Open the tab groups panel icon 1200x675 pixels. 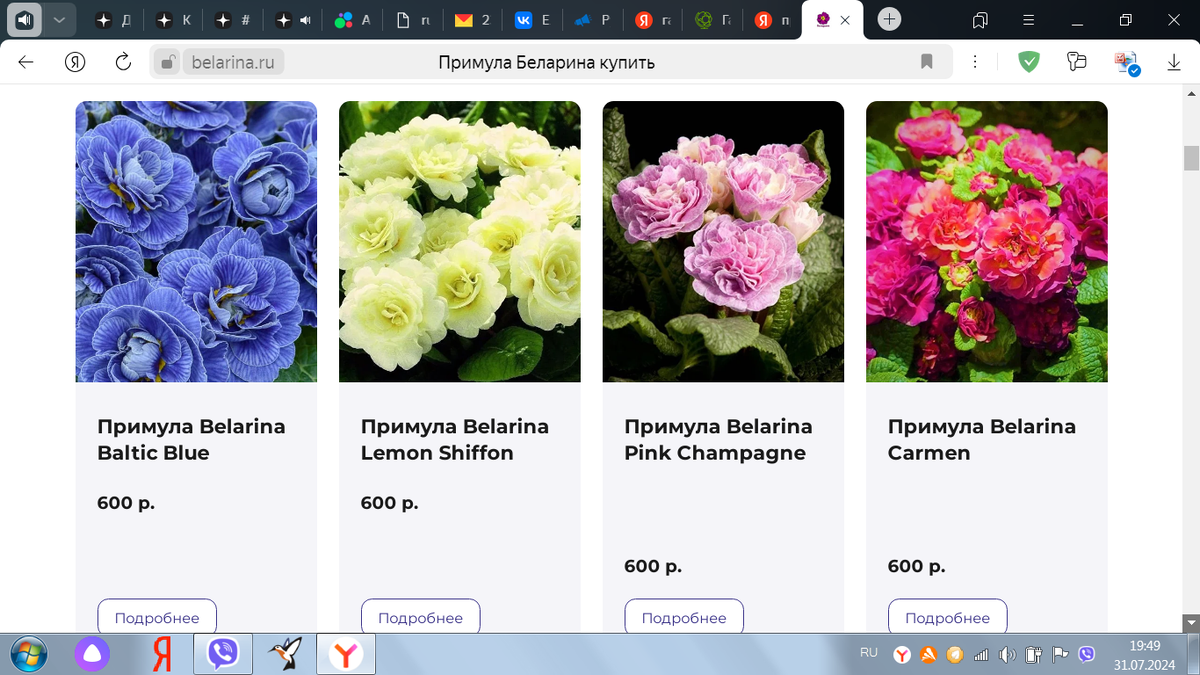coord(980,20)
